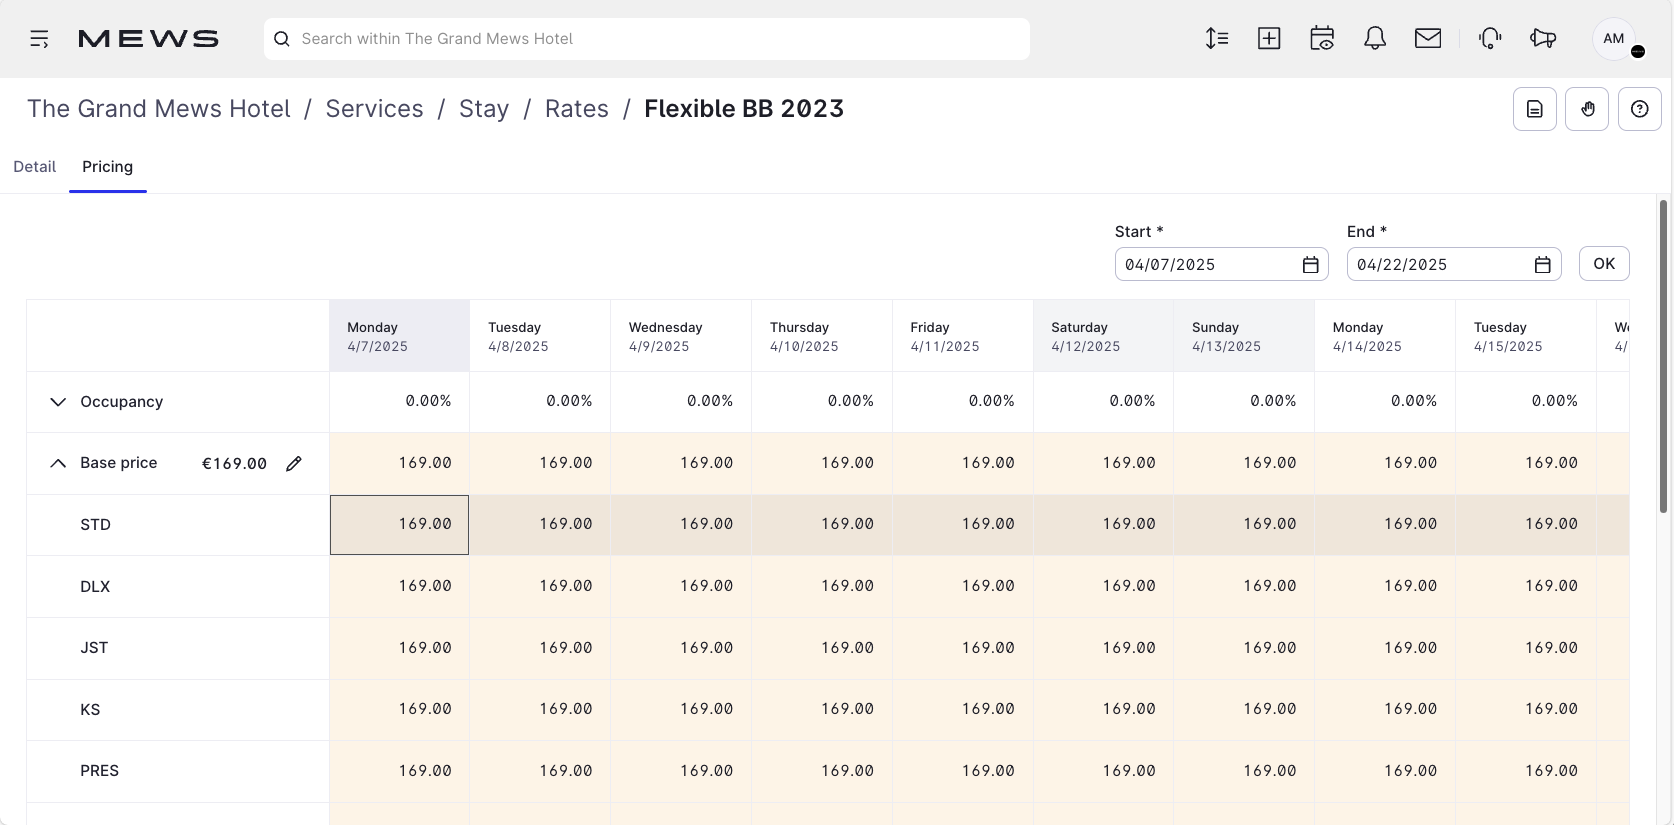Select KS price cell for Sunday 4/13/2025
The width and height of the screenshot is (1674, 825).
click(1244, 710)
